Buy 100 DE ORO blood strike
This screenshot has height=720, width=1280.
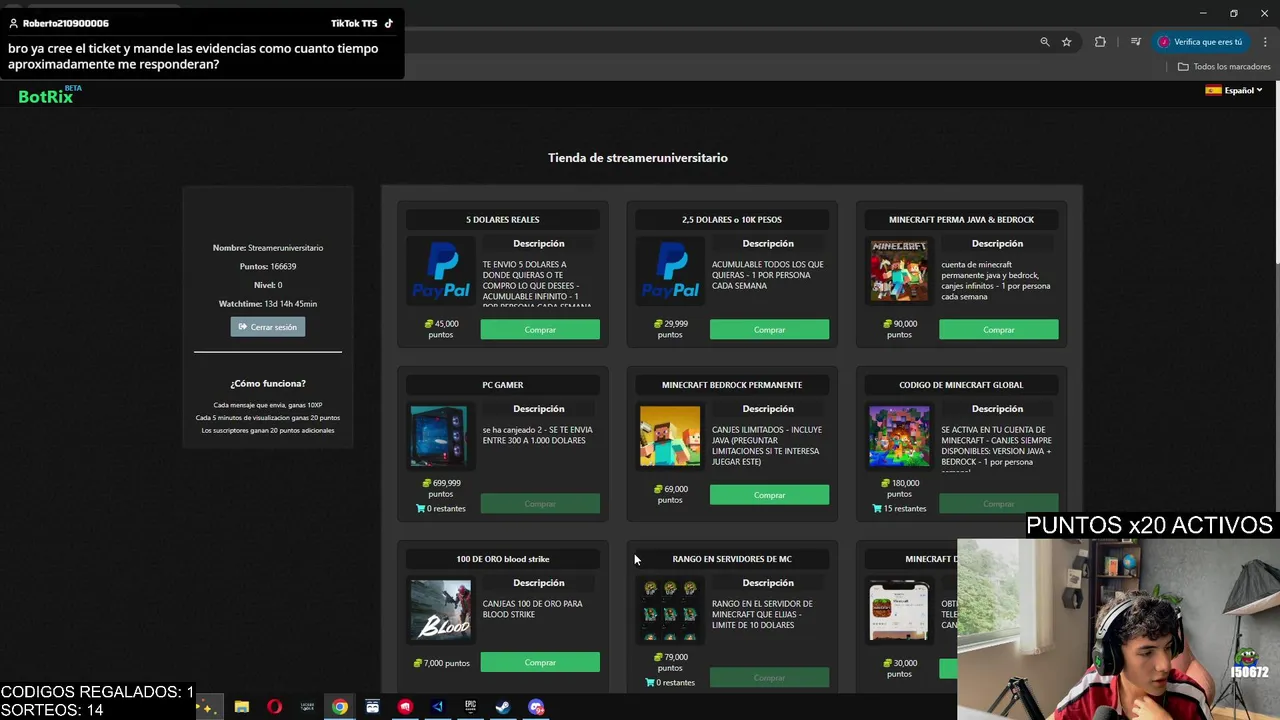coord(540,662)
